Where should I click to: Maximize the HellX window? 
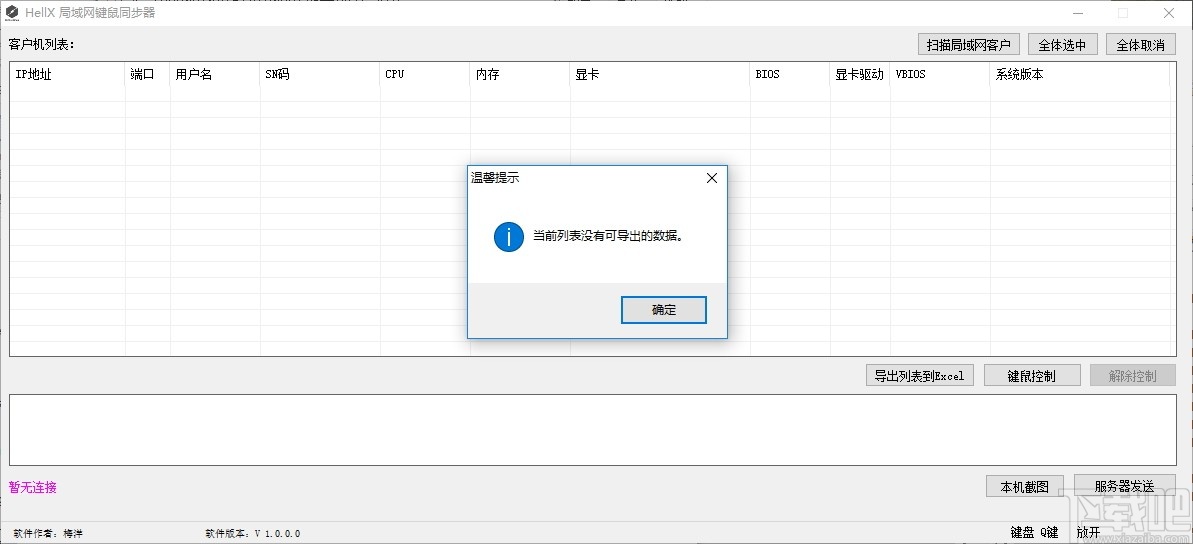coord(1123,13)
